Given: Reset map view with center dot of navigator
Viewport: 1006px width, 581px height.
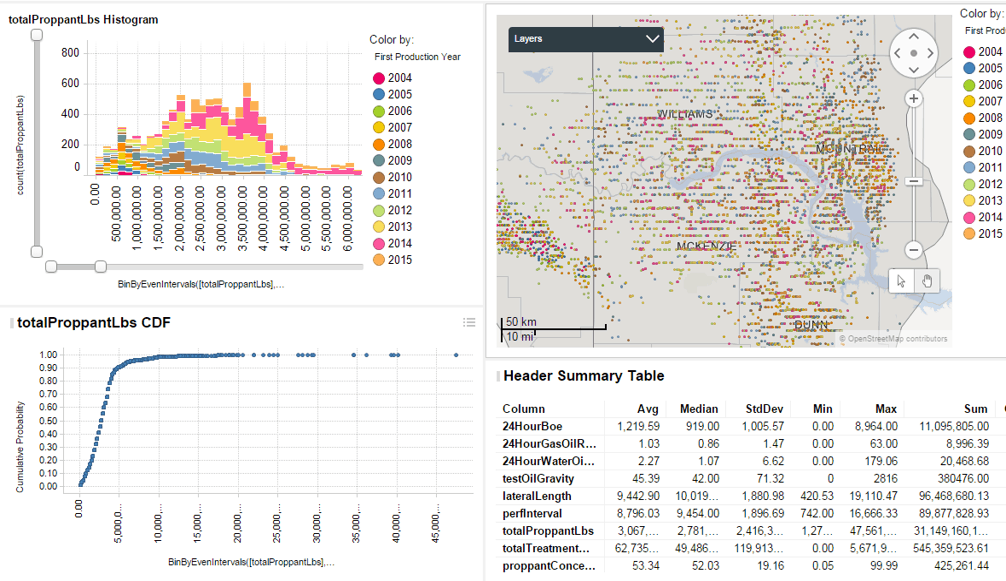Looking at the screenshot, I should point(914,53).
